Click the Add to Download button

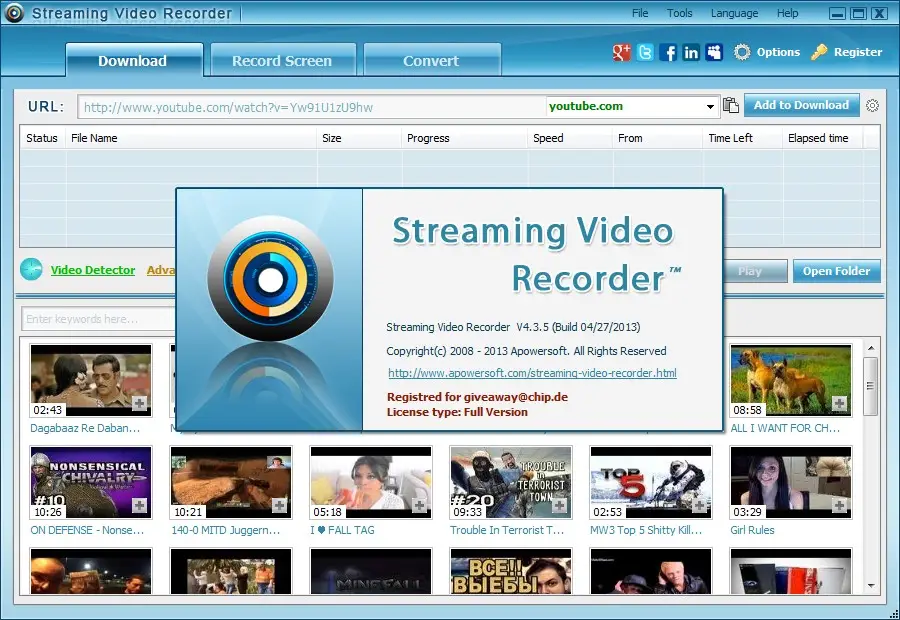click(802, 105)
